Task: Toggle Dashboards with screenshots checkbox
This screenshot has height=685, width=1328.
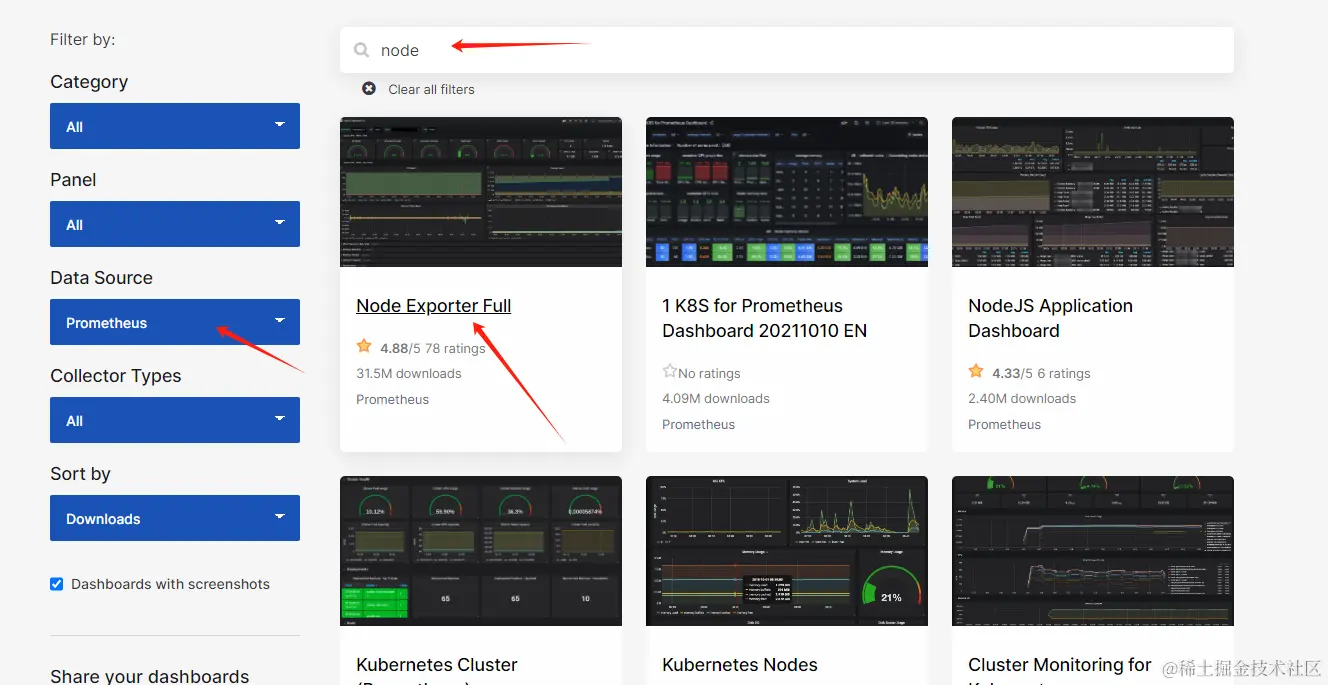Action: coord(57,584)
